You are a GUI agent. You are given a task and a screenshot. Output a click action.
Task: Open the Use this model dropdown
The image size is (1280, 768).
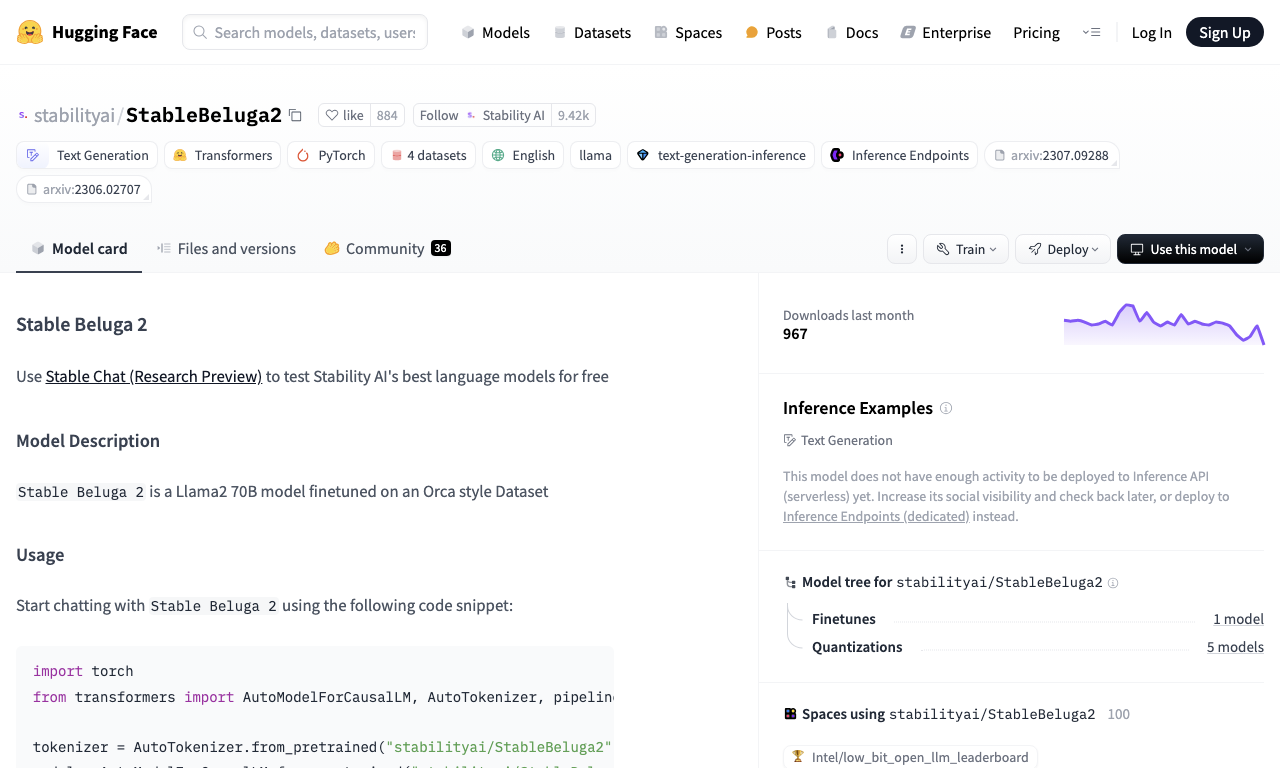point(1190,249)
